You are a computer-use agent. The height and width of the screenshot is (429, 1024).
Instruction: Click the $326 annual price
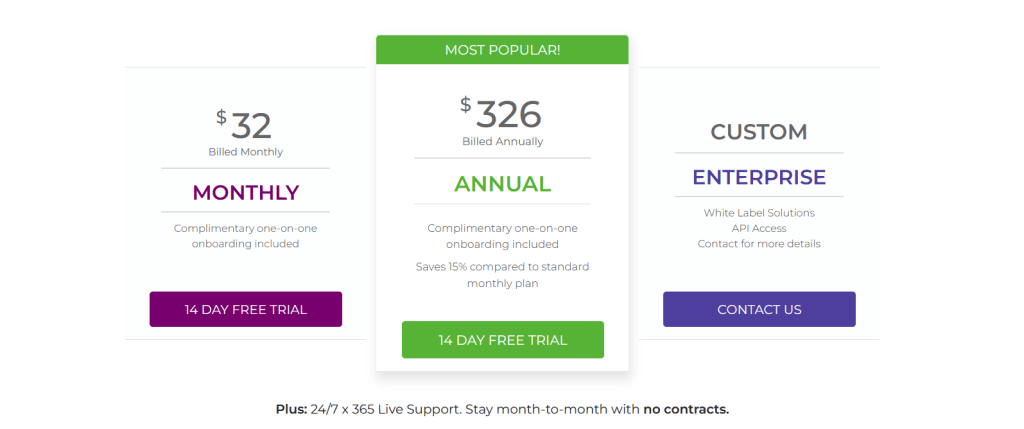tap(502, 113)
